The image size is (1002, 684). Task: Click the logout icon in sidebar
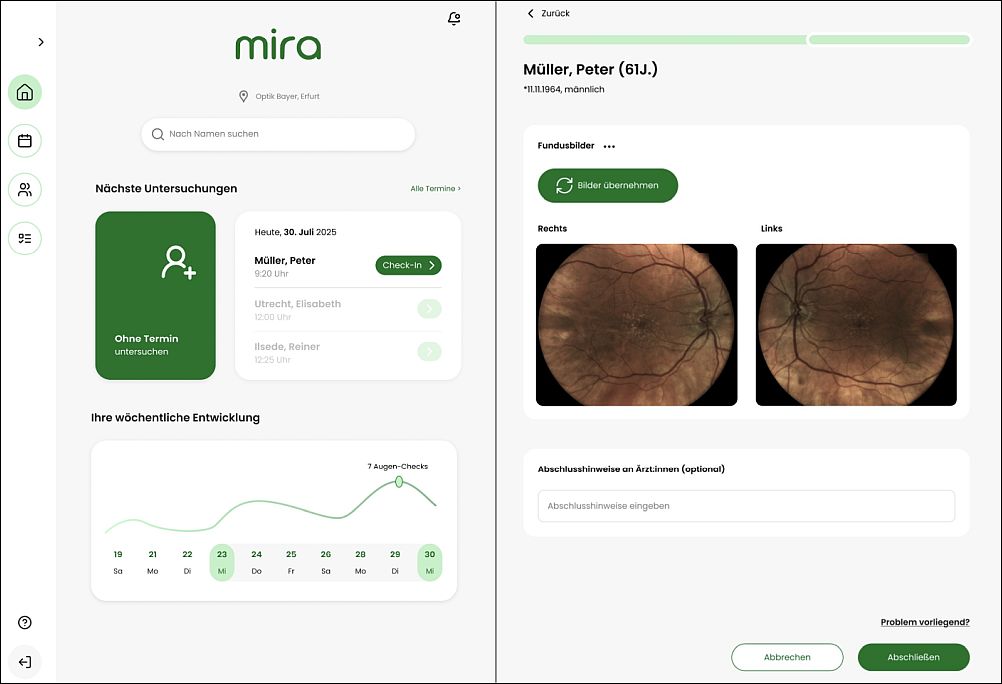25,661
